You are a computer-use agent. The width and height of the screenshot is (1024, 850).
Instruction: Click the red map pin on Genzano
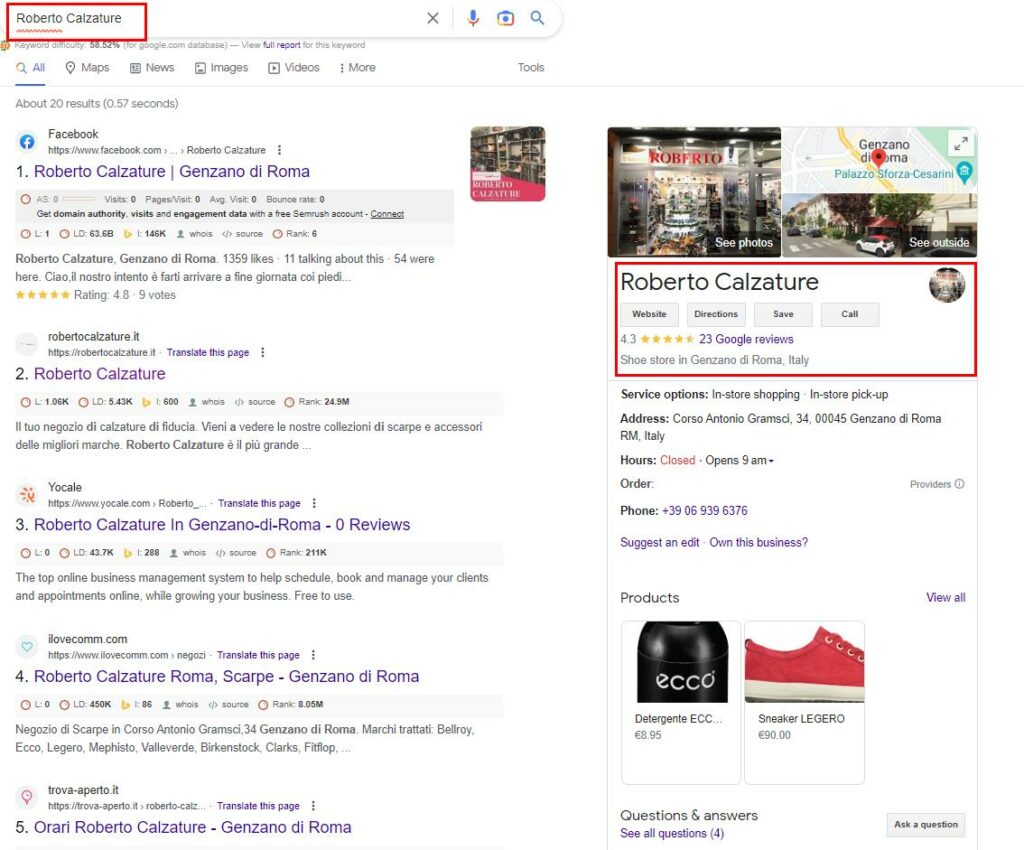pyautogui.click(x=878, y=157)
